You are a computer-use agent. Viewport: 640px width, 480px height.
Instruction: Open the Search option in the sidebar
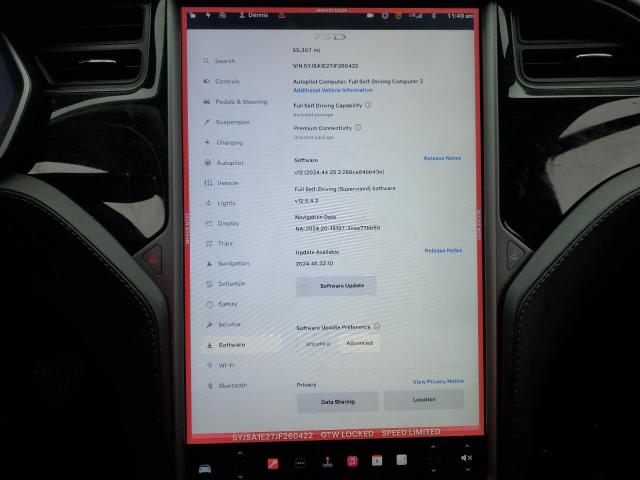(219, 61)
